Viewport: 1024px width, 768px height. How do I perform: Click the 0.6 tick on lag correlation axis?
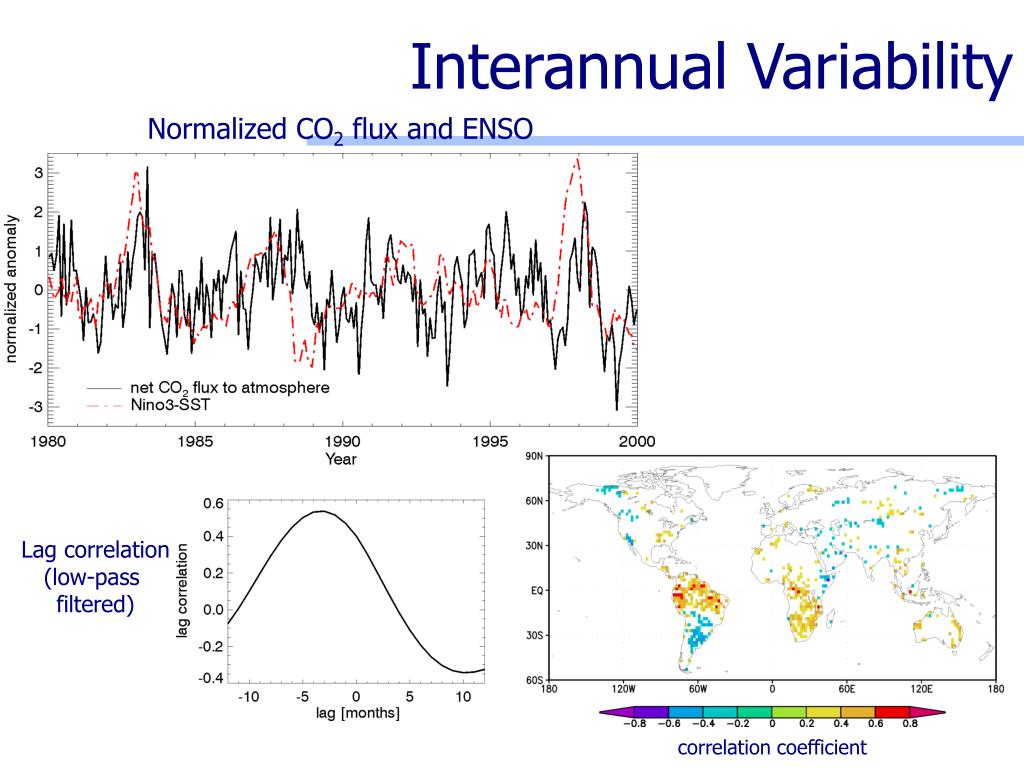click(x=214, y=504)
